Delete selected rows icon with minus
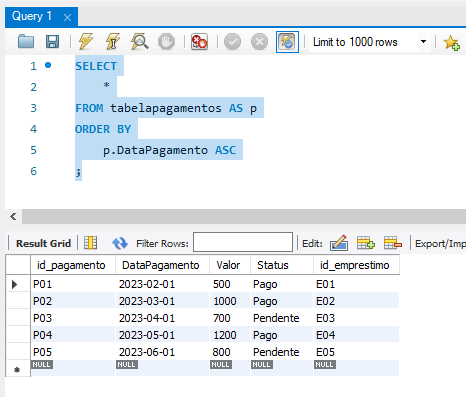The height and width of the screenshot is (397, 466). click(x=393, y=243)
